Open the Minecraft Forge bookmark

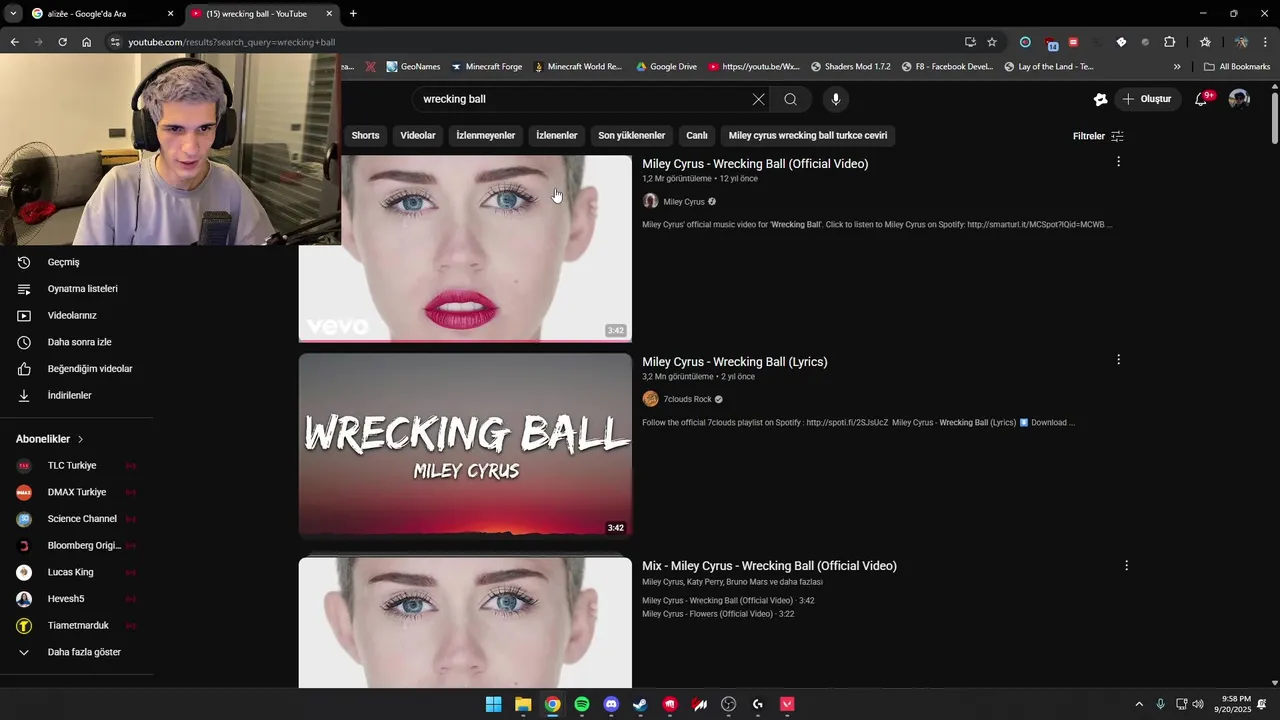(486, 67)
